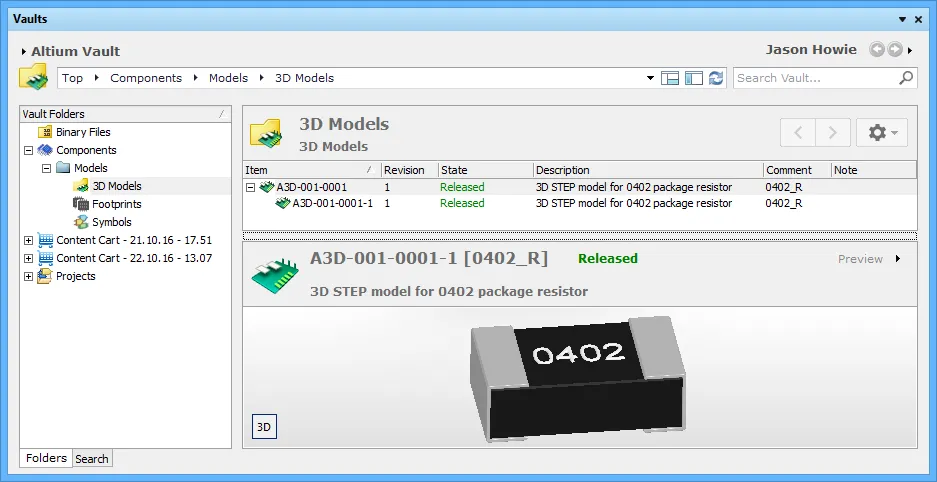Click Released state of A3D-001-0001-1 row

(462, 203)
